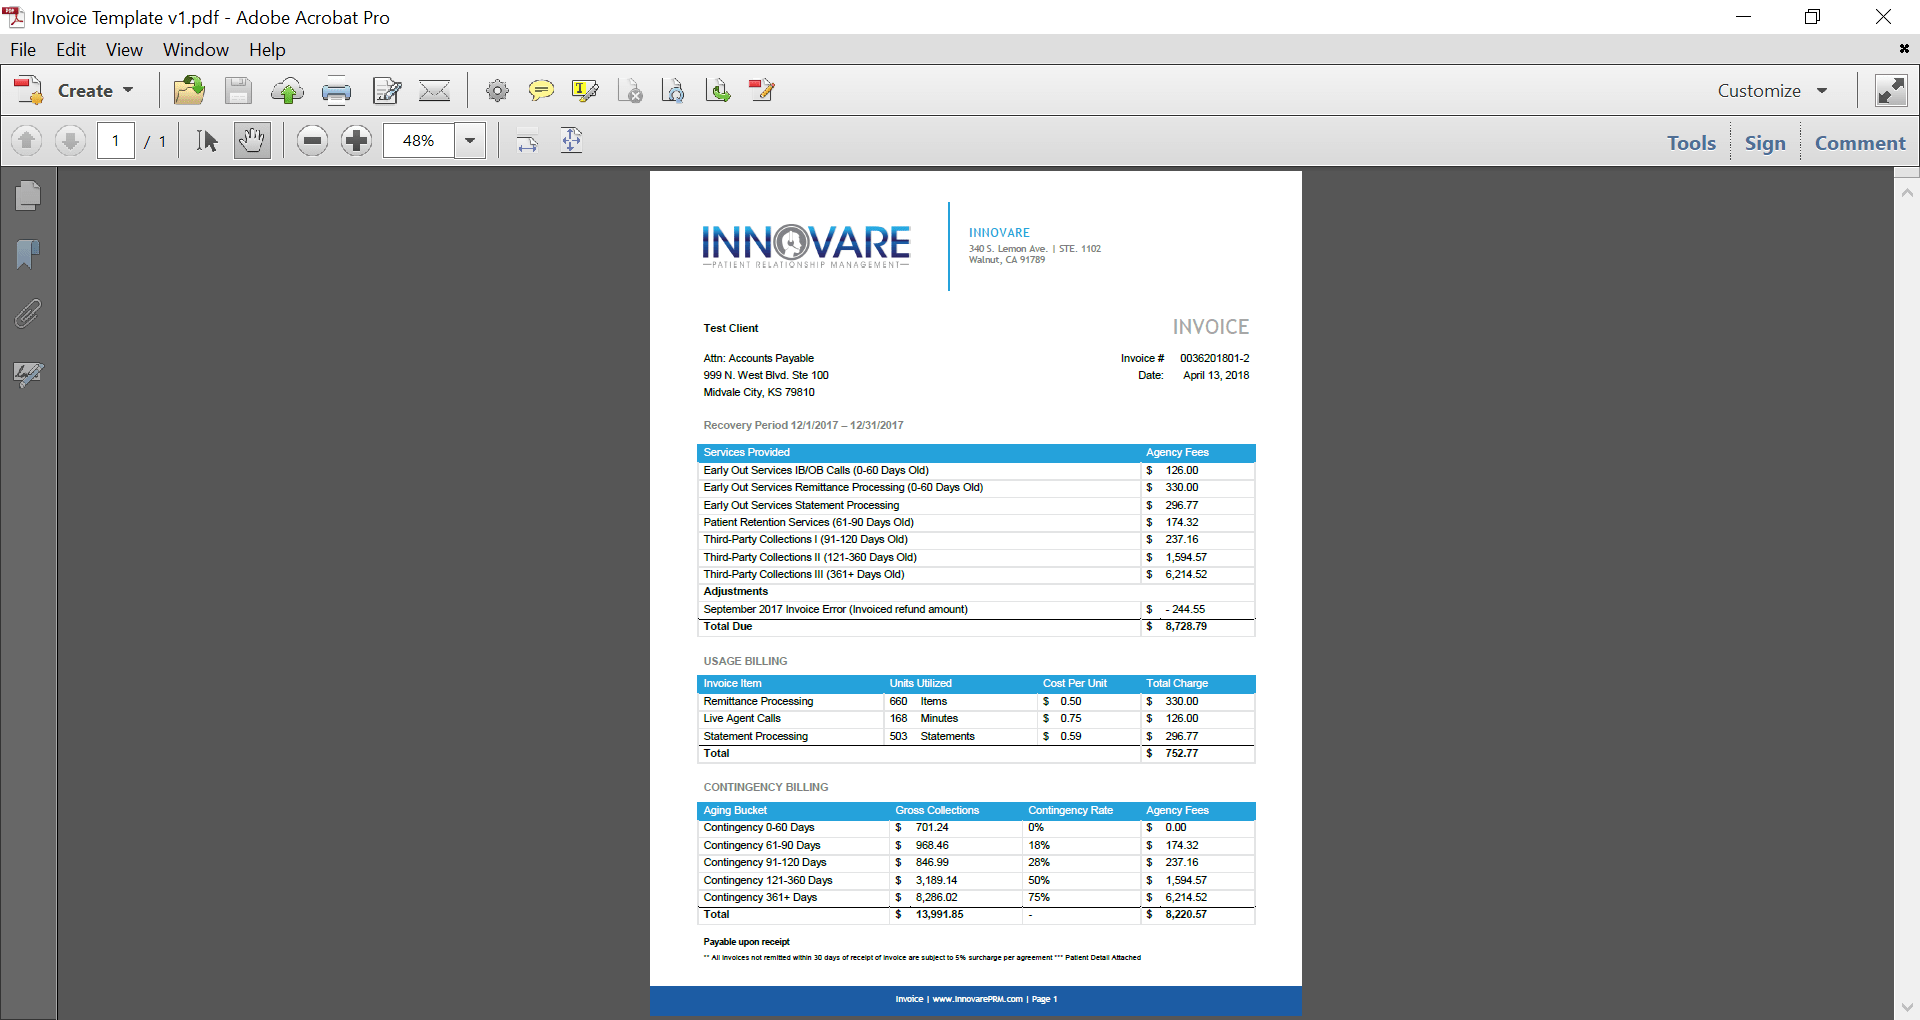This screenshot has height=1020, width=1920.
Task: Expand the Create dropdown menu
Action: point(96,90)
